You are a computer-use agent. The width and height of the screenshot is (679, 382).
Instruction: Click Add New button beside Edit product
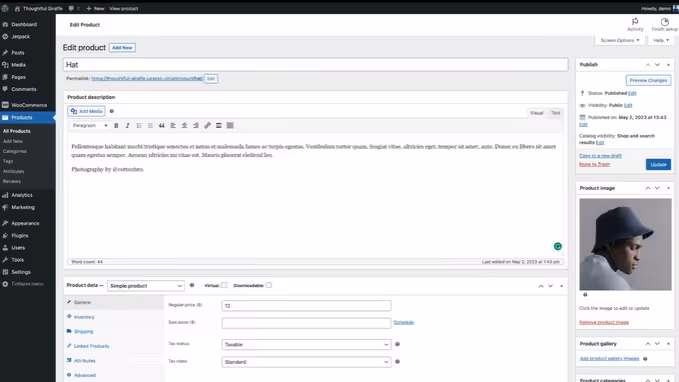pyautogui.click(x=122, y=48)
